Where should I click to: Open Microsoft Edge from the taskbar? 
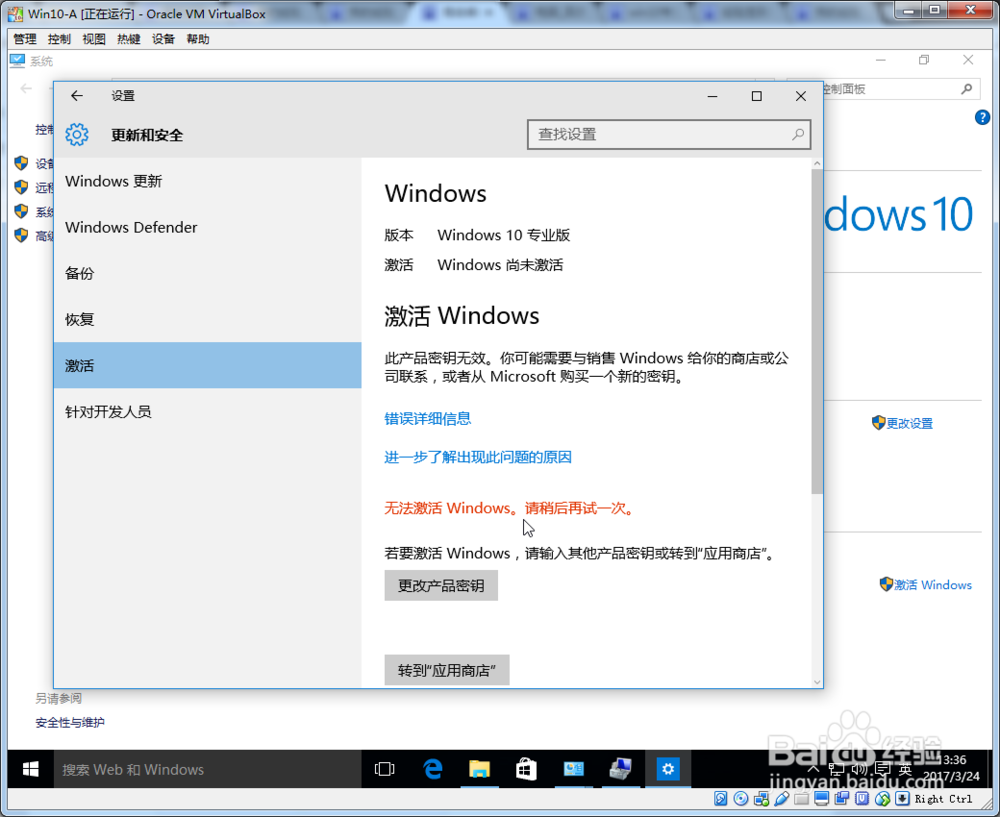[432, 769]
